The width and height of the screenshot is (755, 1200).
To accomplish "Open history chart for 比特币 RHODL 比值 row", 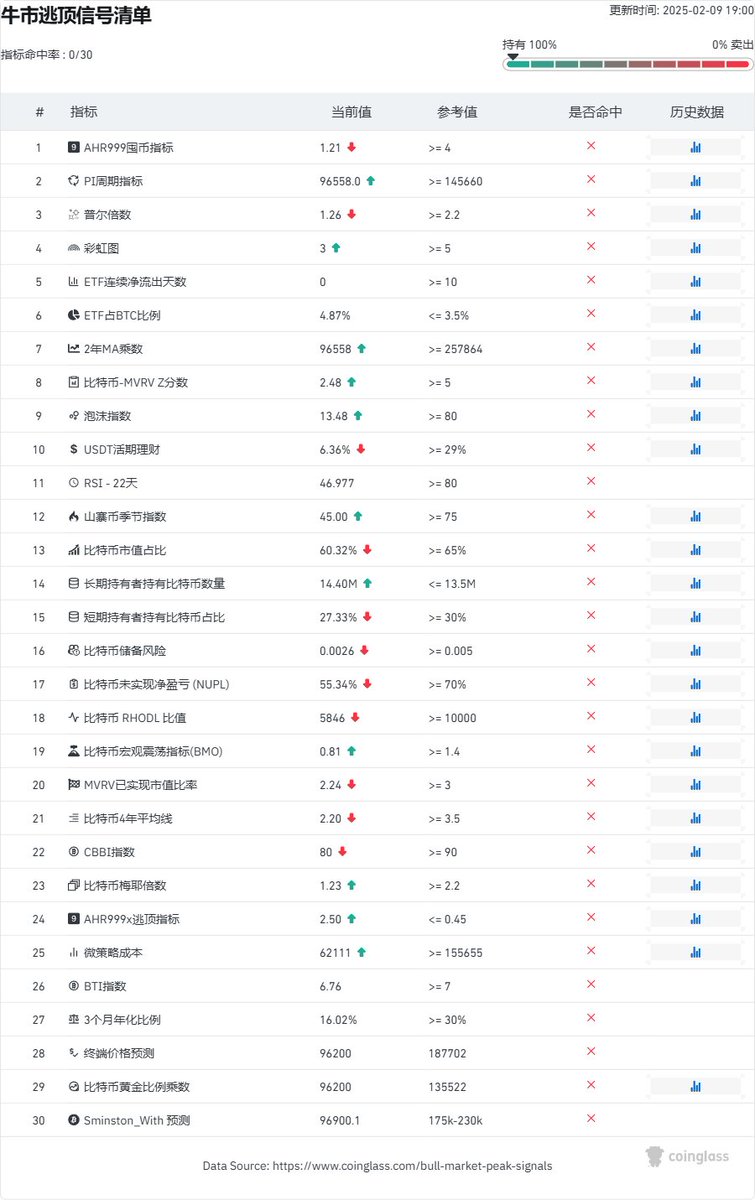I will coord(695,717).
